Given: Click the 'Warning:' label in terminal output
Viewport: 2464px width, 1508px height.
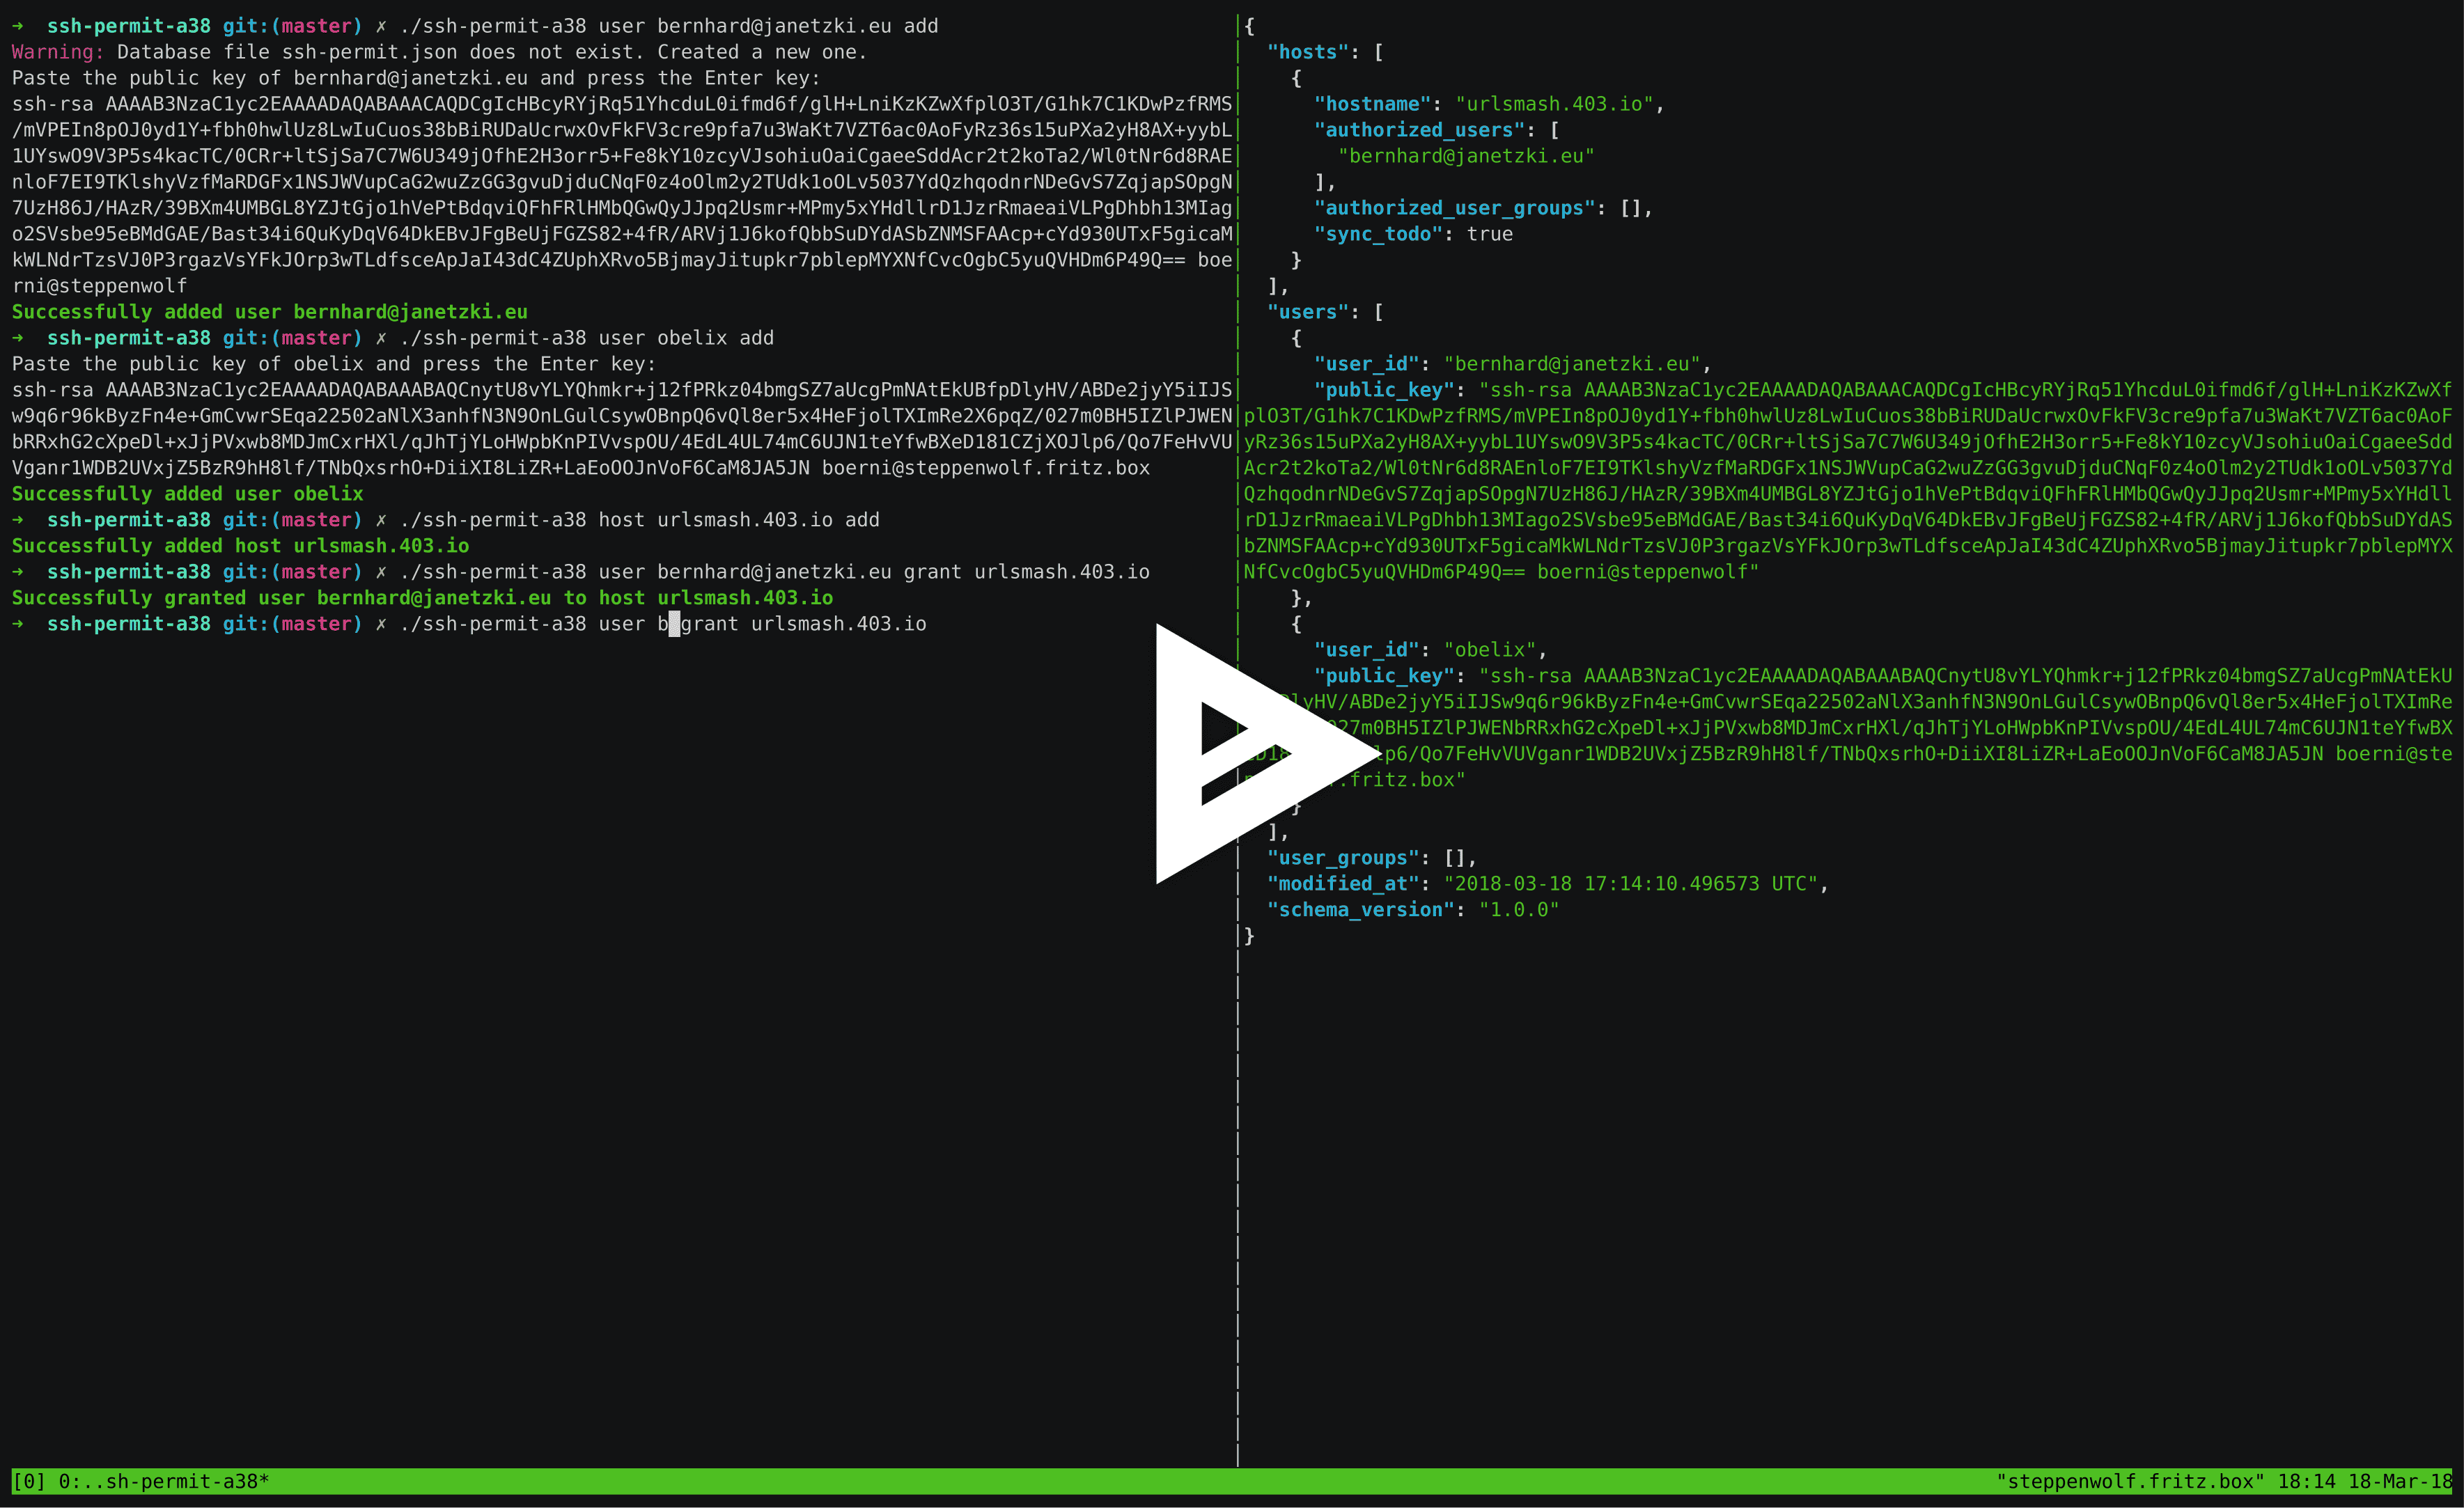Looking at the screenshot, I should [x=58, y=52].
